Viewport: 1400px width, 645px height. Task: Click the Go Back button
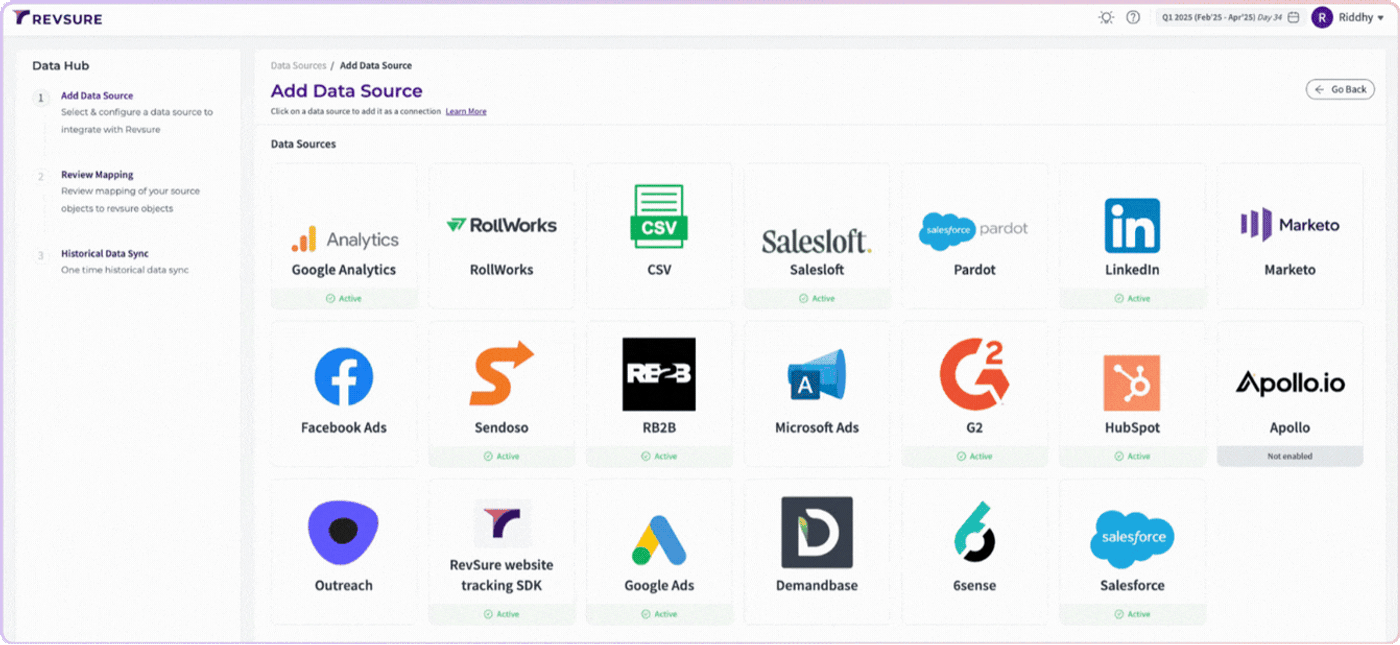[x=1340, y=89]
